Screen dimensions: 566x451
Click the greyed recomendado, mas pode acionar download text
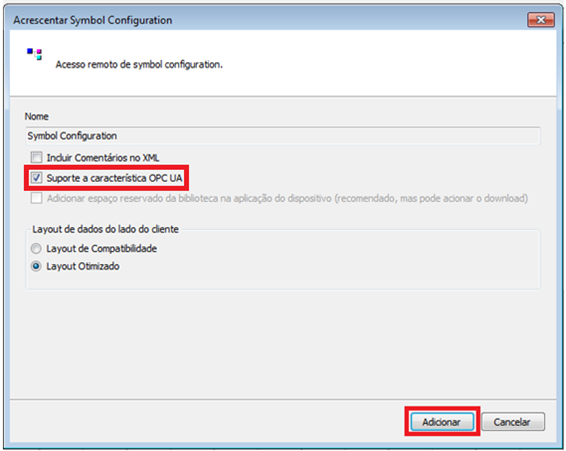pos(431,198)
